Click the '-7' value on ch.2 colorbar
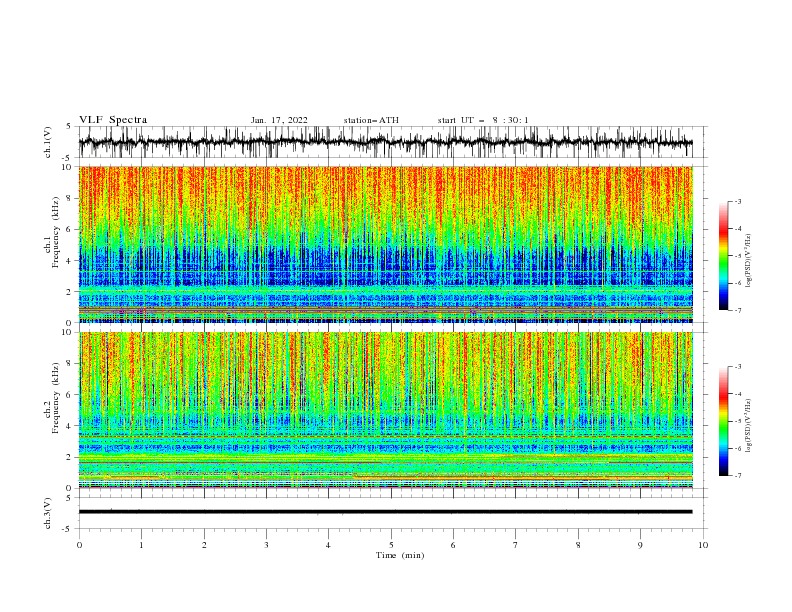Viewport: 792px width, 612px height. [x=738, y=475]
